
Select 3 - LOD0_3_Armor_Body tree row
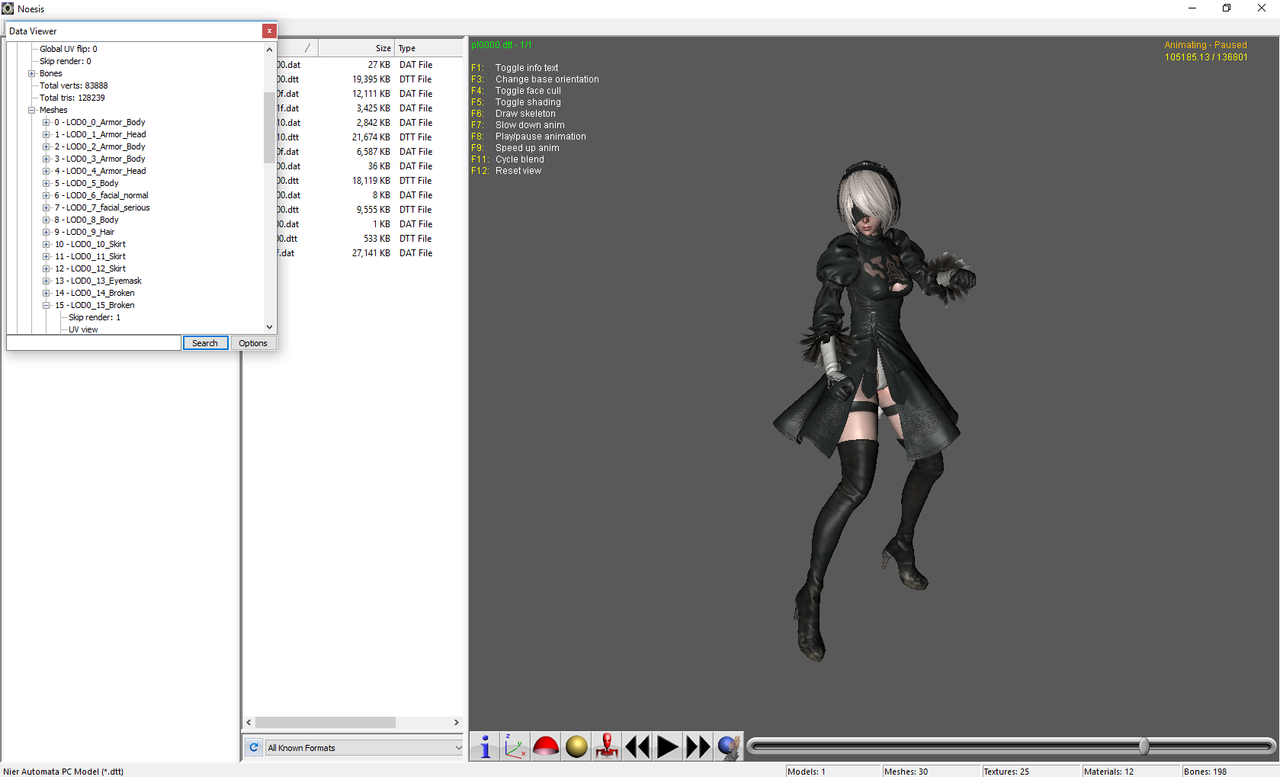(100, 159)
